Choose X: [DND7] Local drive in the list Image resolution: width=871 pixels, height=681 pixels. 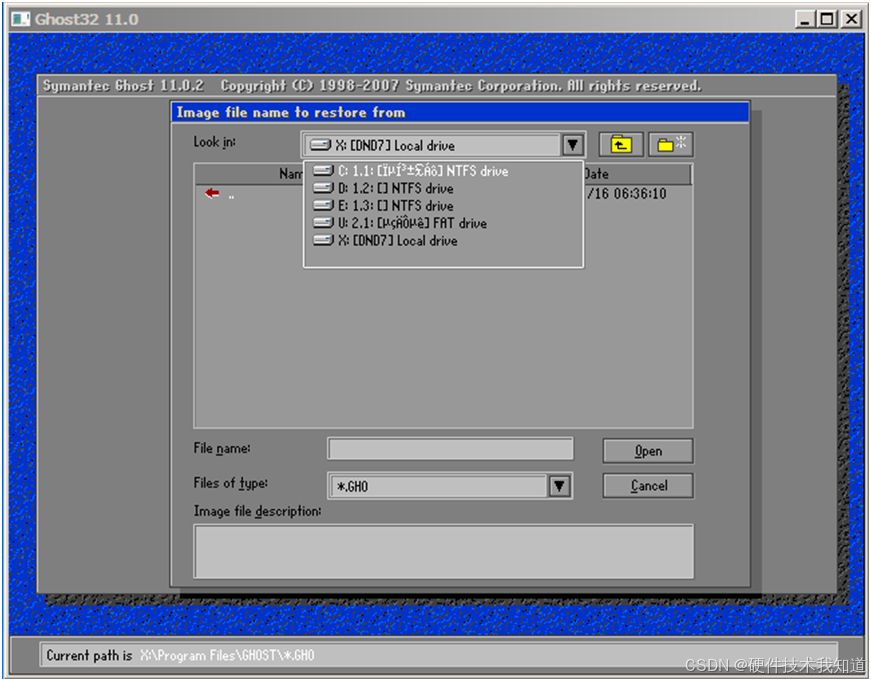click(x=443, y=241)
